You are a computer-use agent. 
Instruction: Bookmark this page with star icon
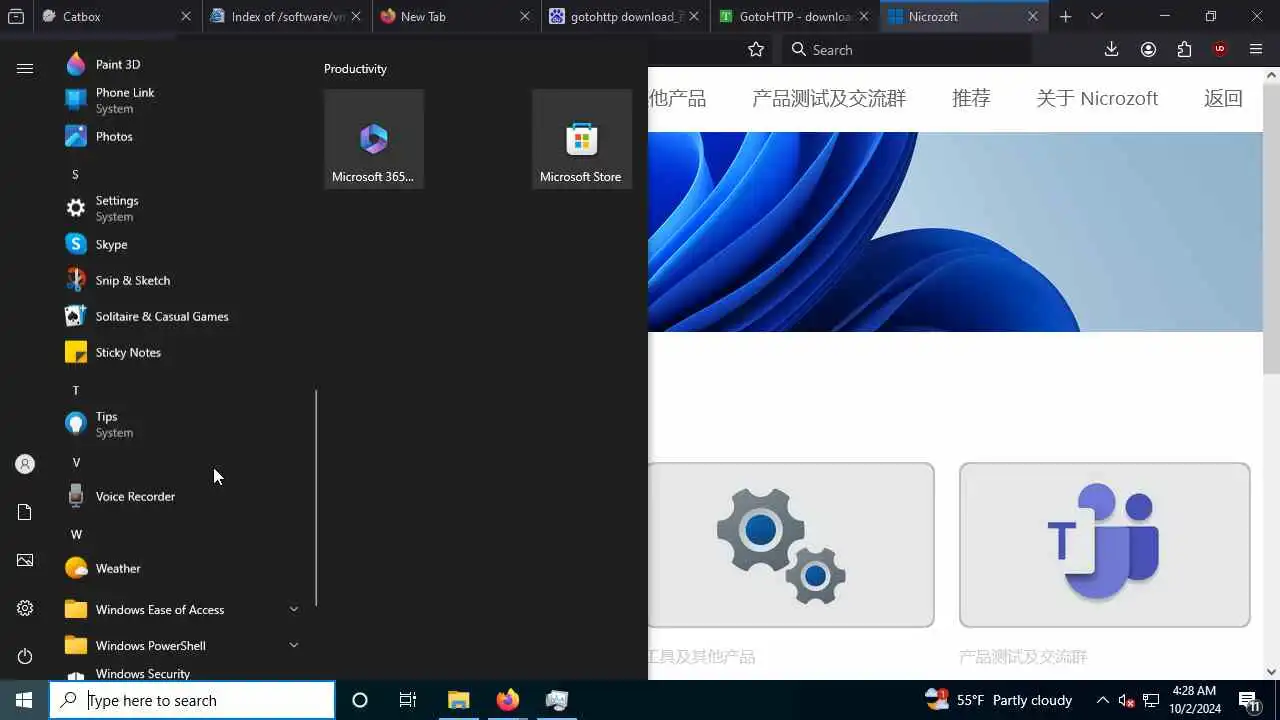[x=756, y=50]
